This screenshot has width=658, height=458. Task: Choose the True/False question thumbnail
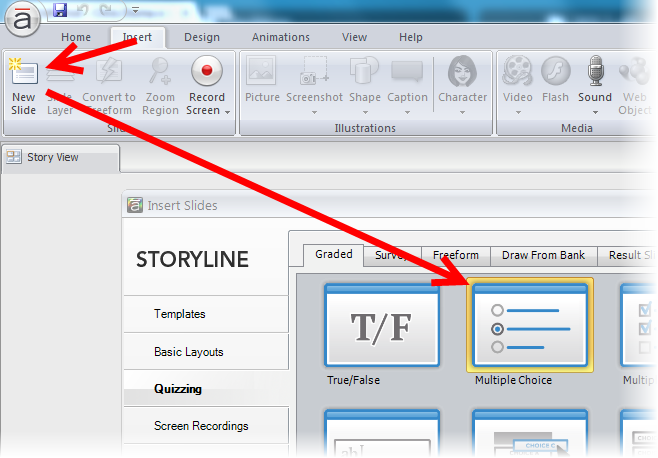tap(382, 325)
